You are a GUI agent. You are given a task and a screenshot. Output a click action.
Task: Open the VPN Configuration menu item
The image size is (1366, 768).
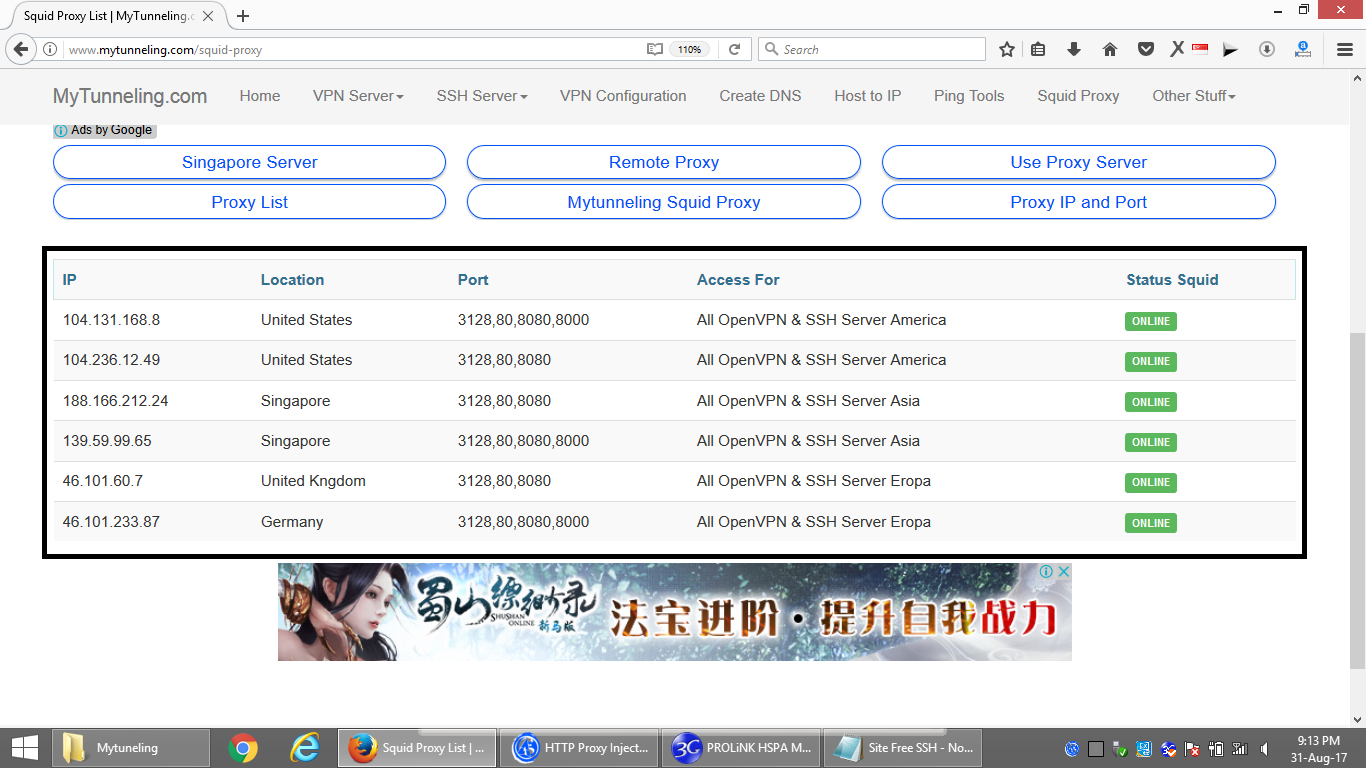[x=623, y=96]
